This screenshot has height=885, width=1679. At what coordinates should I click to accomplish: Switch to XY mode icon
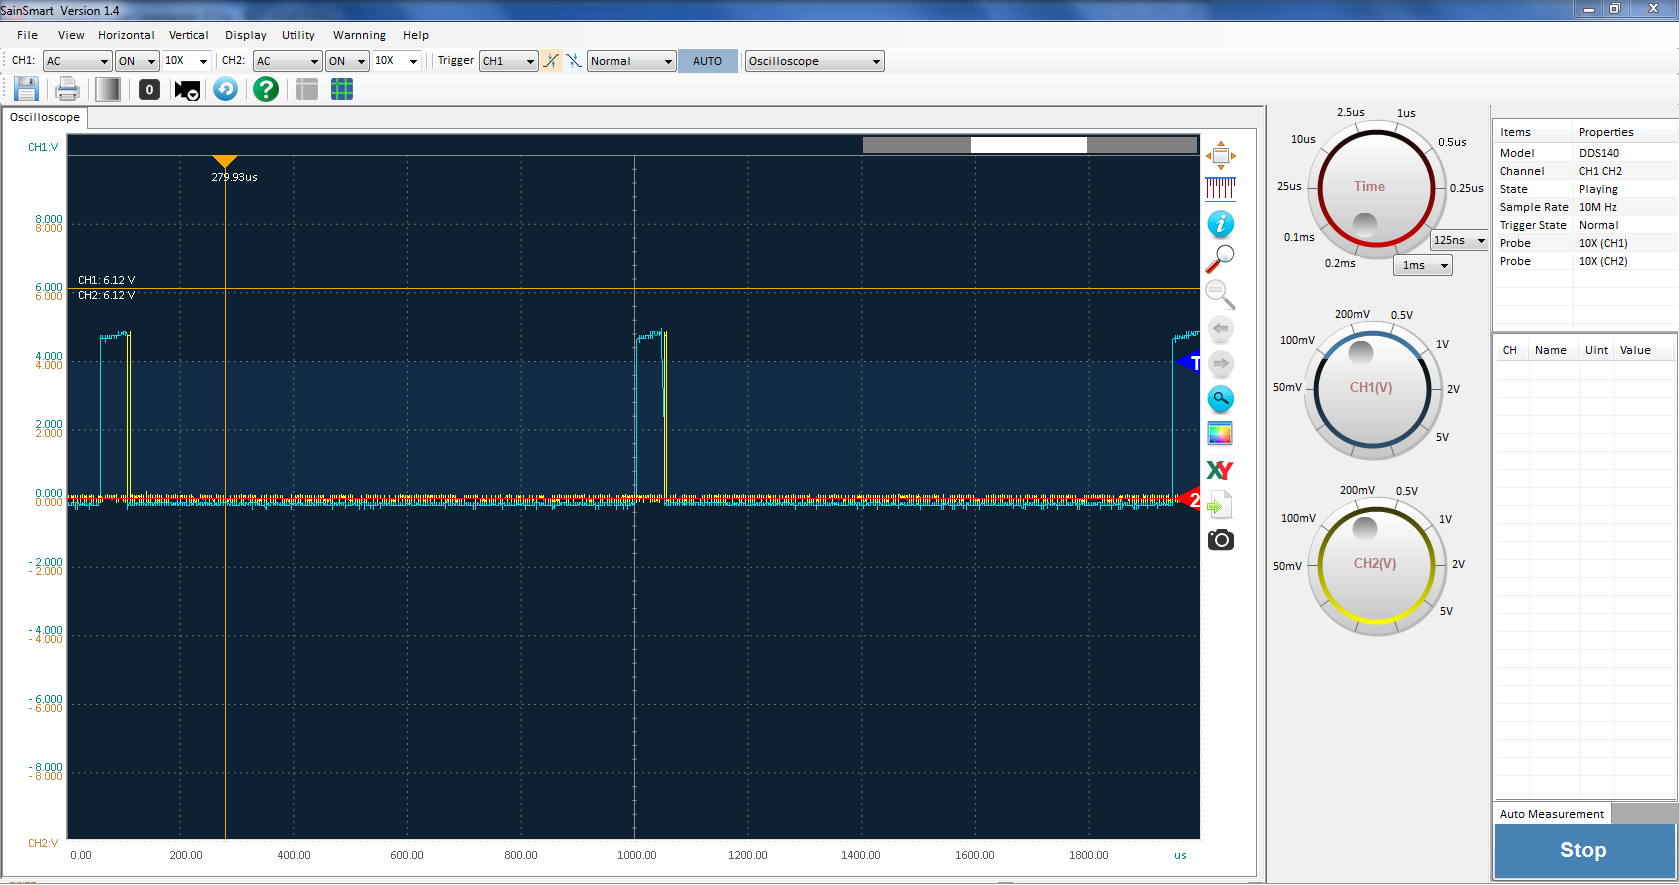coord(1220,470)
